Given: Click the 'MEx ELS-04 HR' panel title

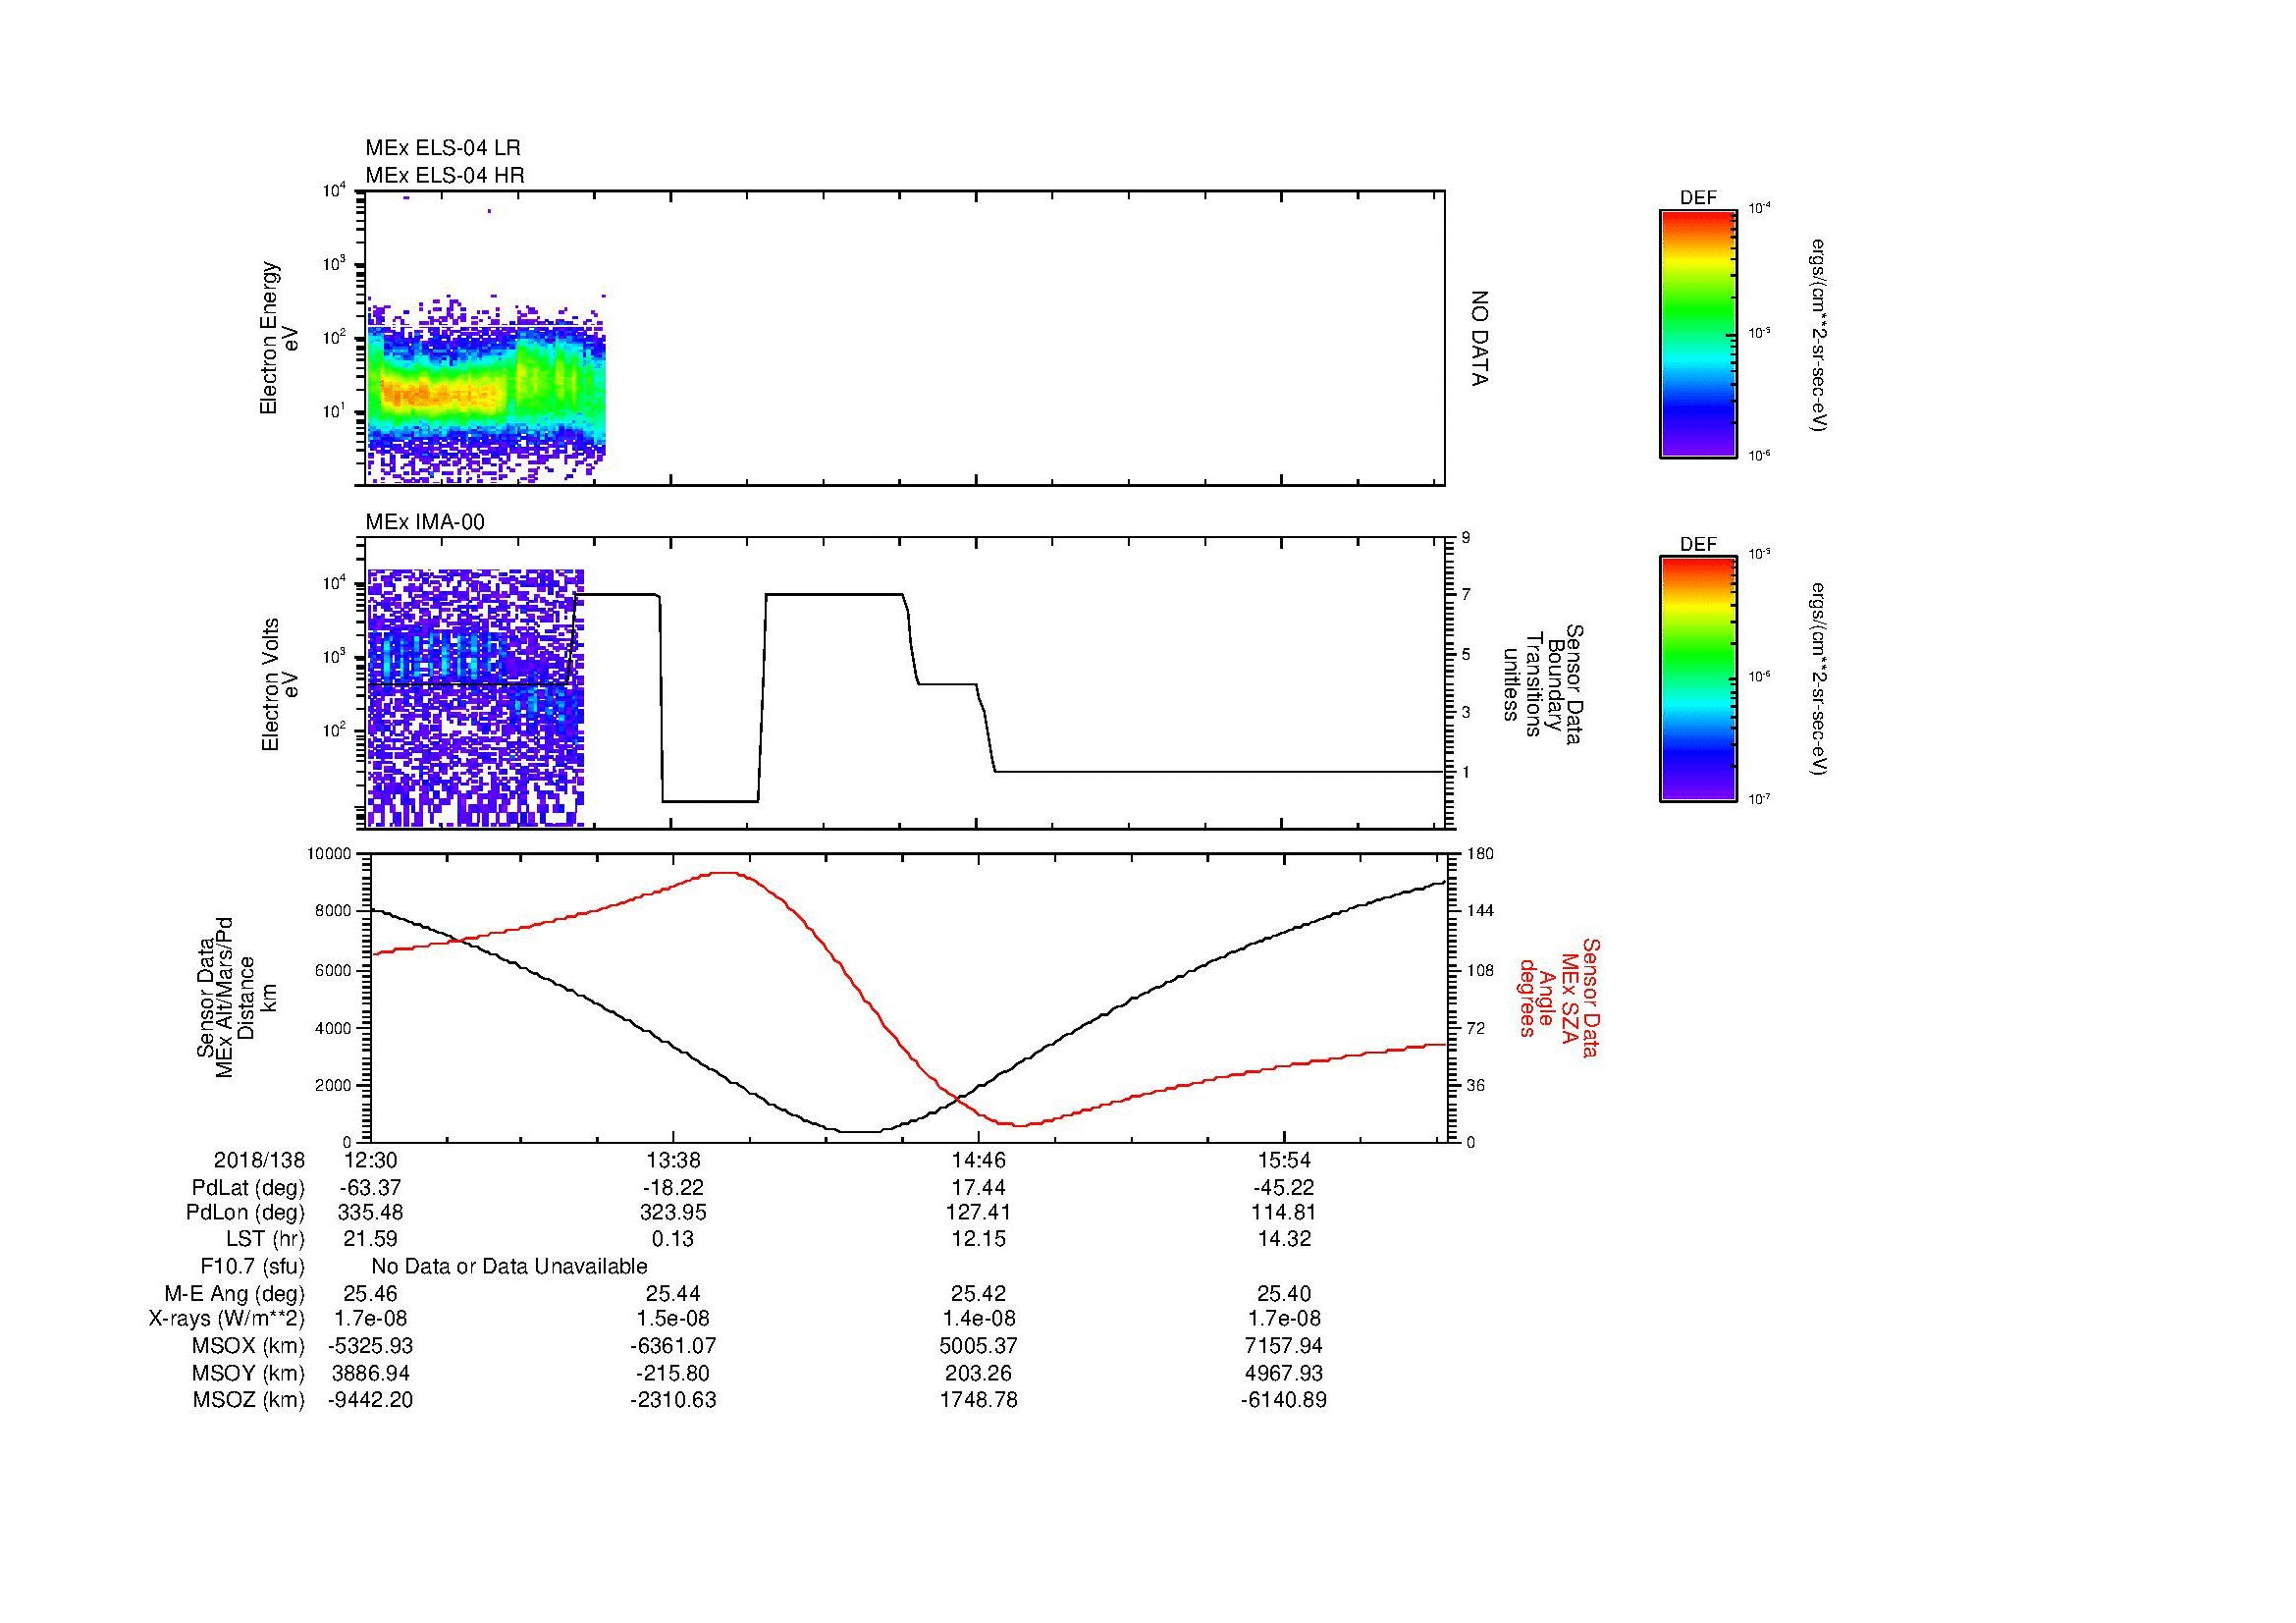Looking at the screenshot, I should [x=444, y=175].
